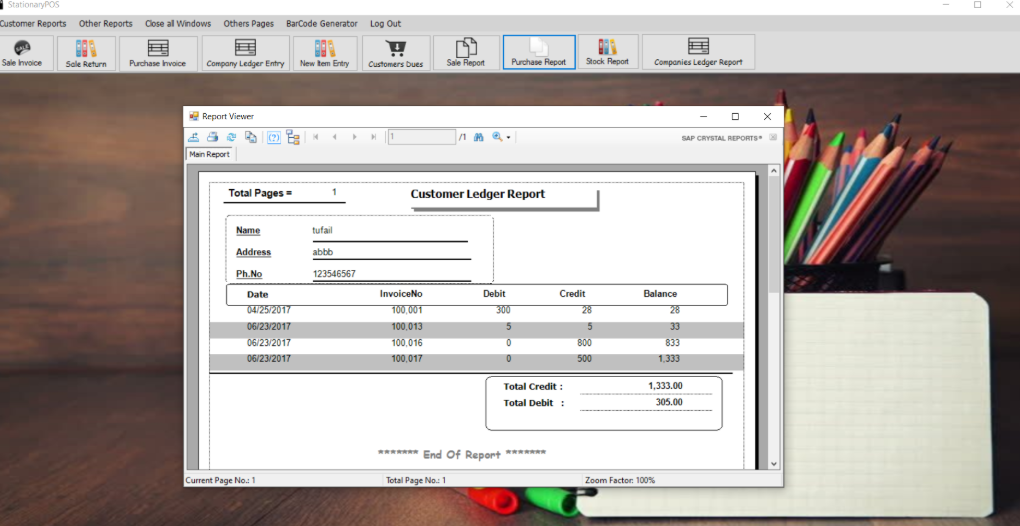Toggle the group tree panel
Image resolution: width=1020 pixels, height=526 pixels.
(x=293, y=137)
